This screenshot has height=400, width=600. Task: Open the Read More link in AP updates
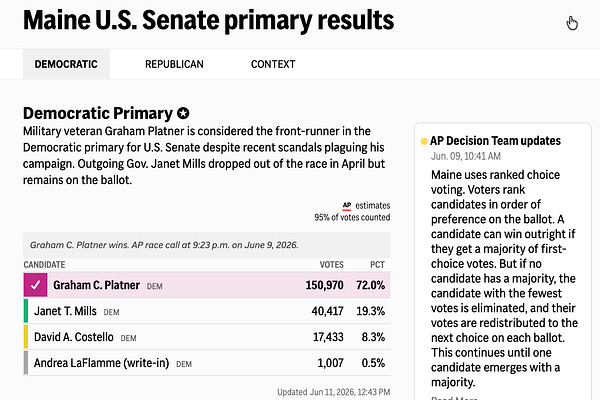click(x=454, y=398)
